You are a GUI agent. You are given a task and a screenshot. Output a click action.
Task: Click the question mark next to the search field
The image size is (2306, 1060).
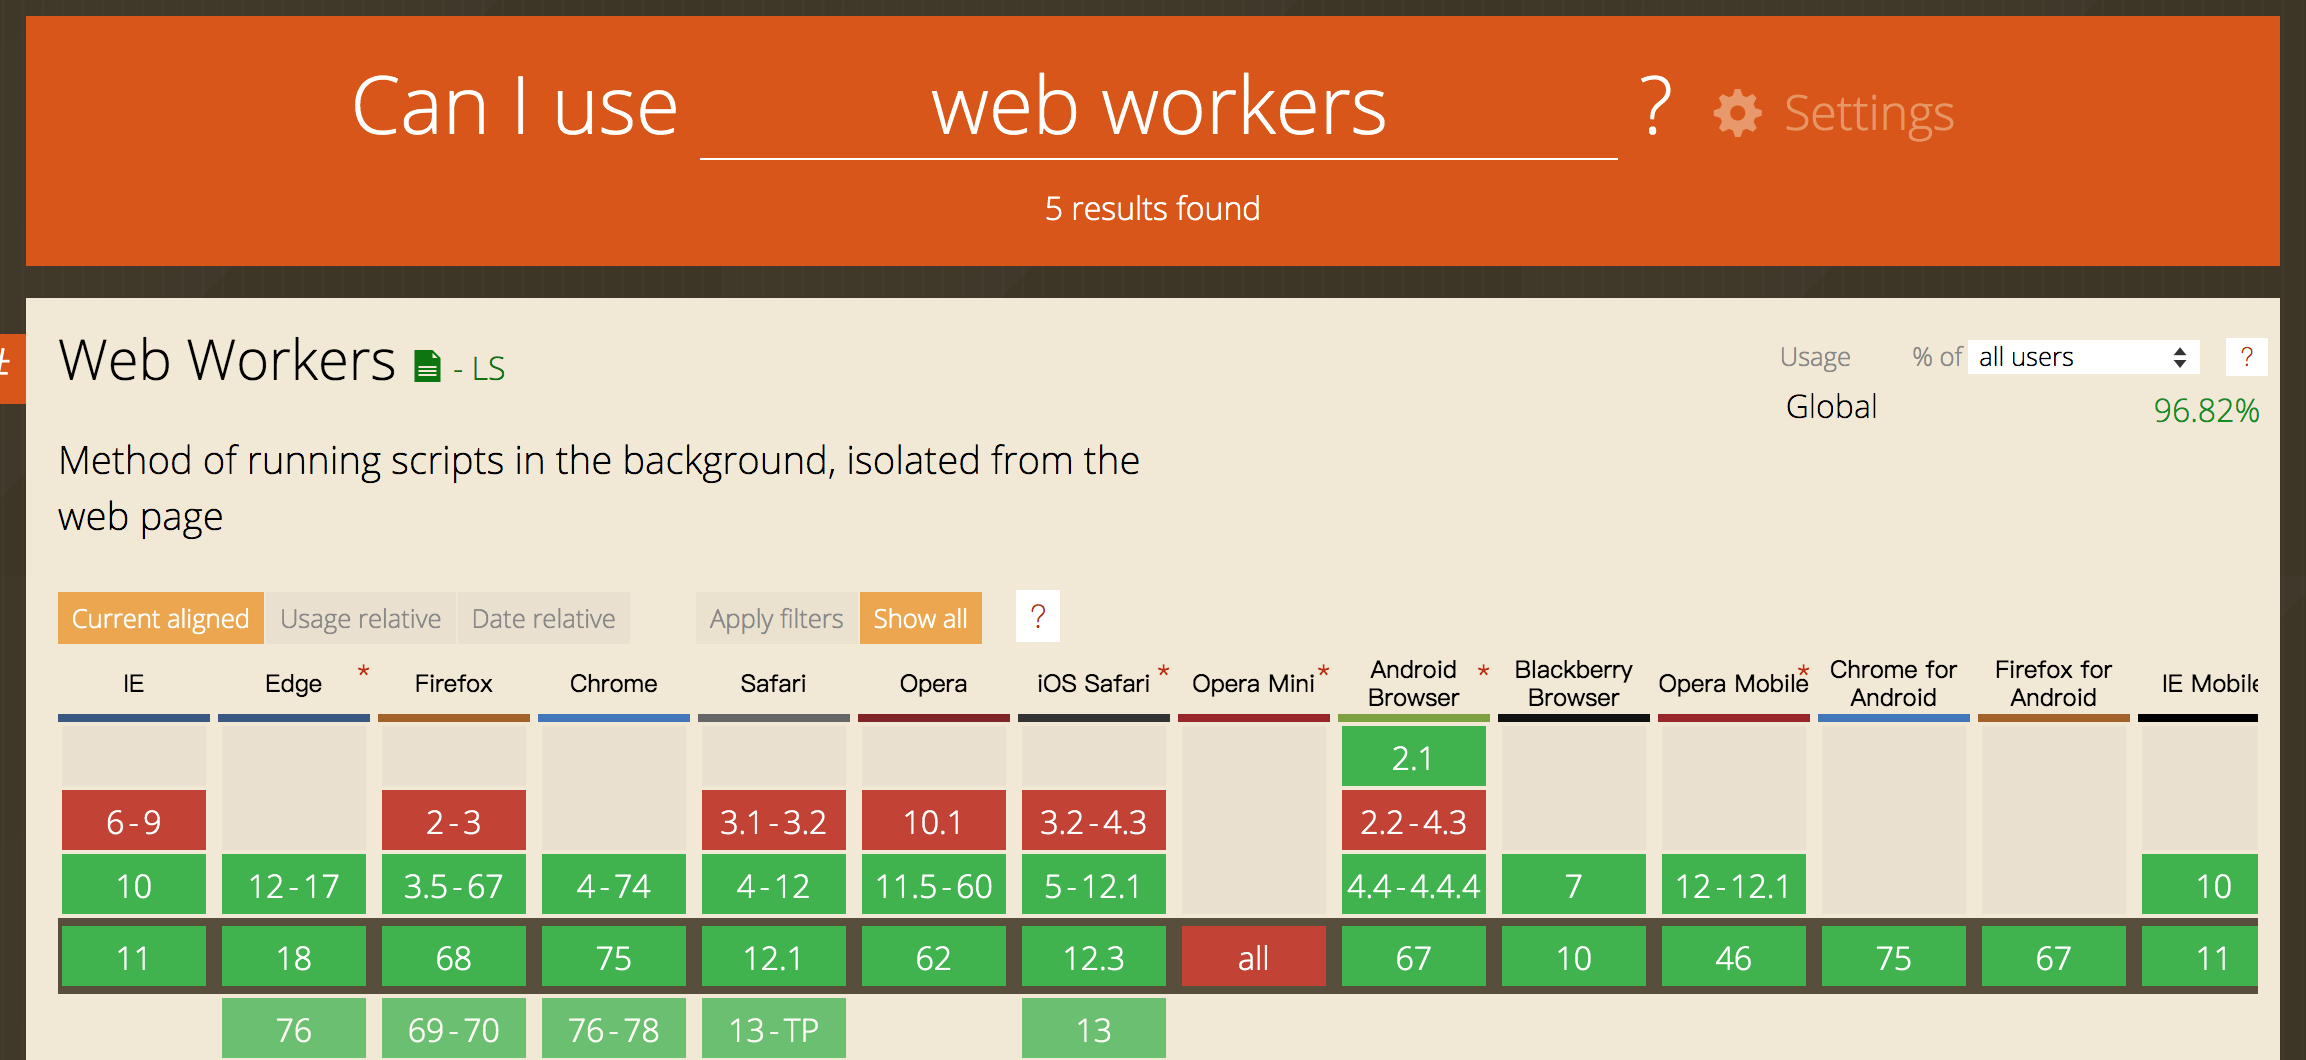click(x=1656, y=107)
